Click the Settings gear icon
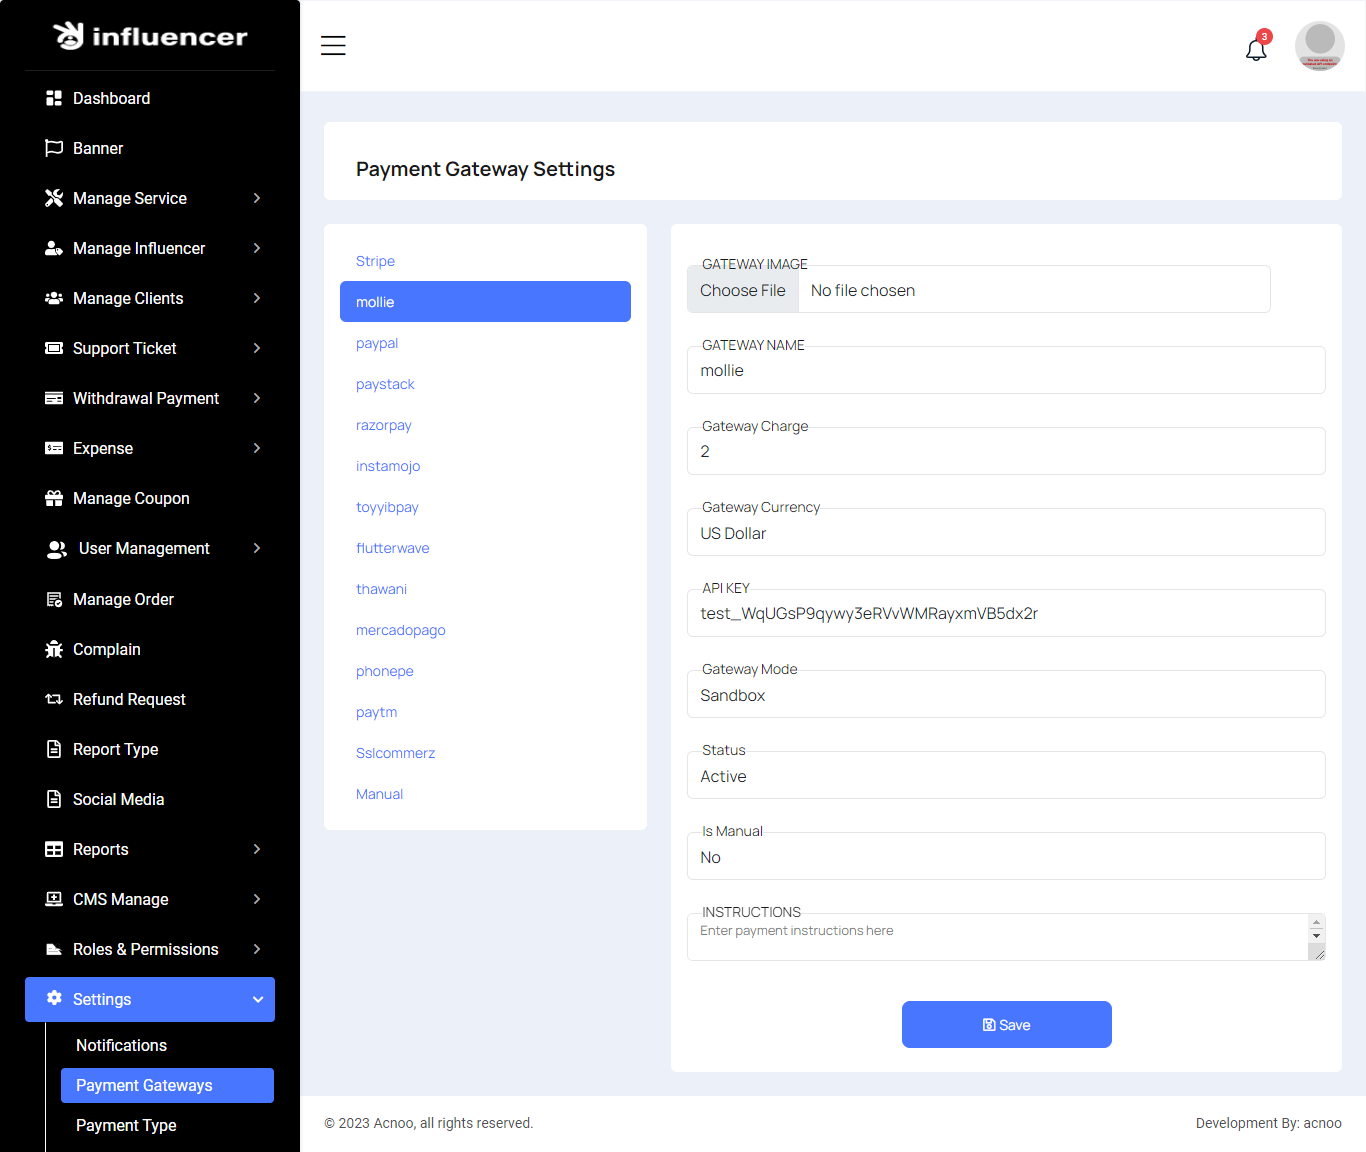This screenshot has height=1152, width=1366. click(x=54, y=998)
